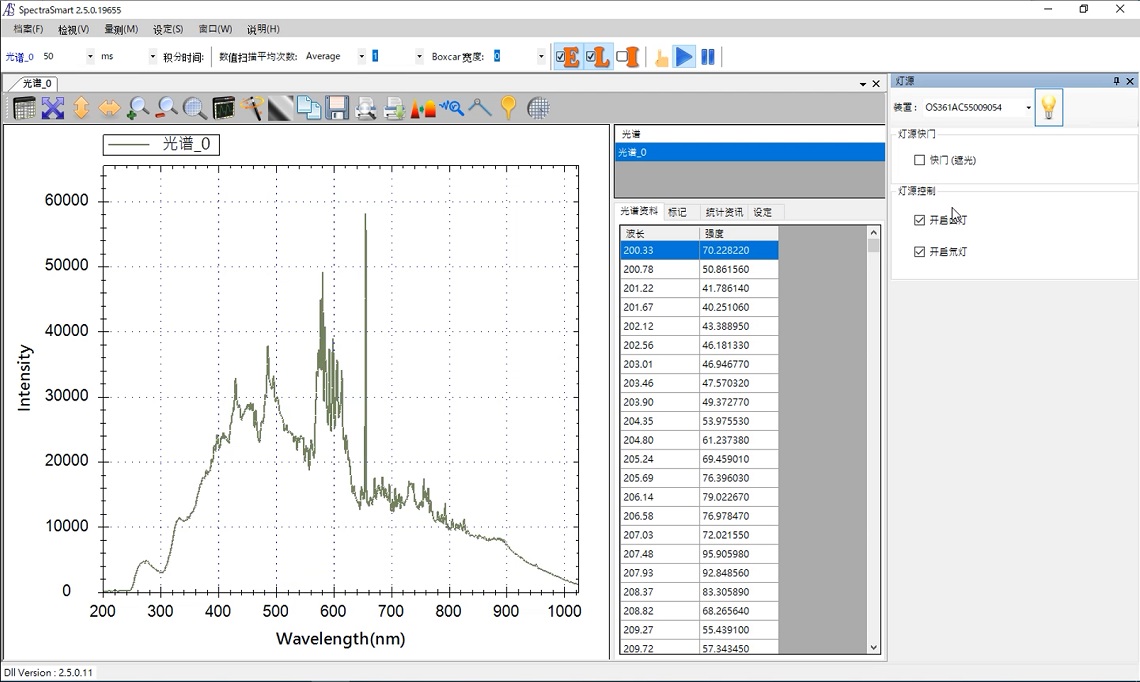Pin the 灯源 panel with the pushpin icon
This screenshot has height=682, width=1140.
[1116, 81]
